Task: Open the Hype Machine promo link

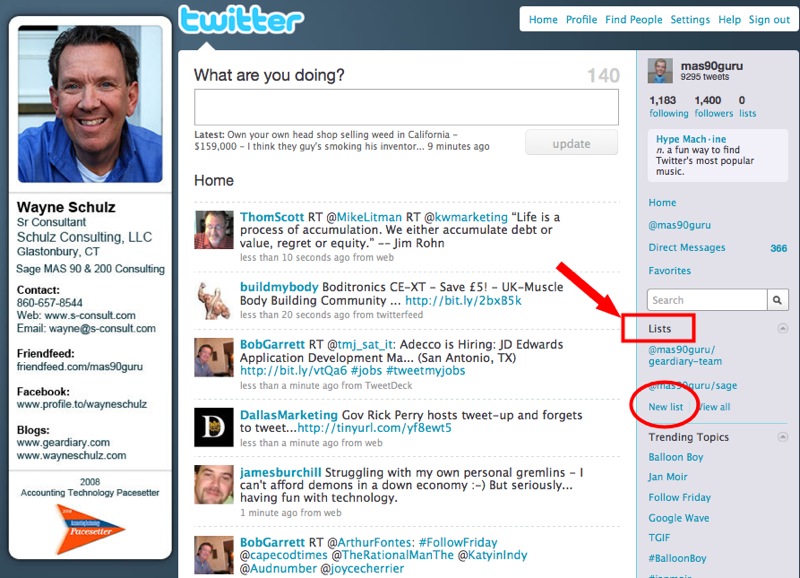Action: [x=691, y=139]
